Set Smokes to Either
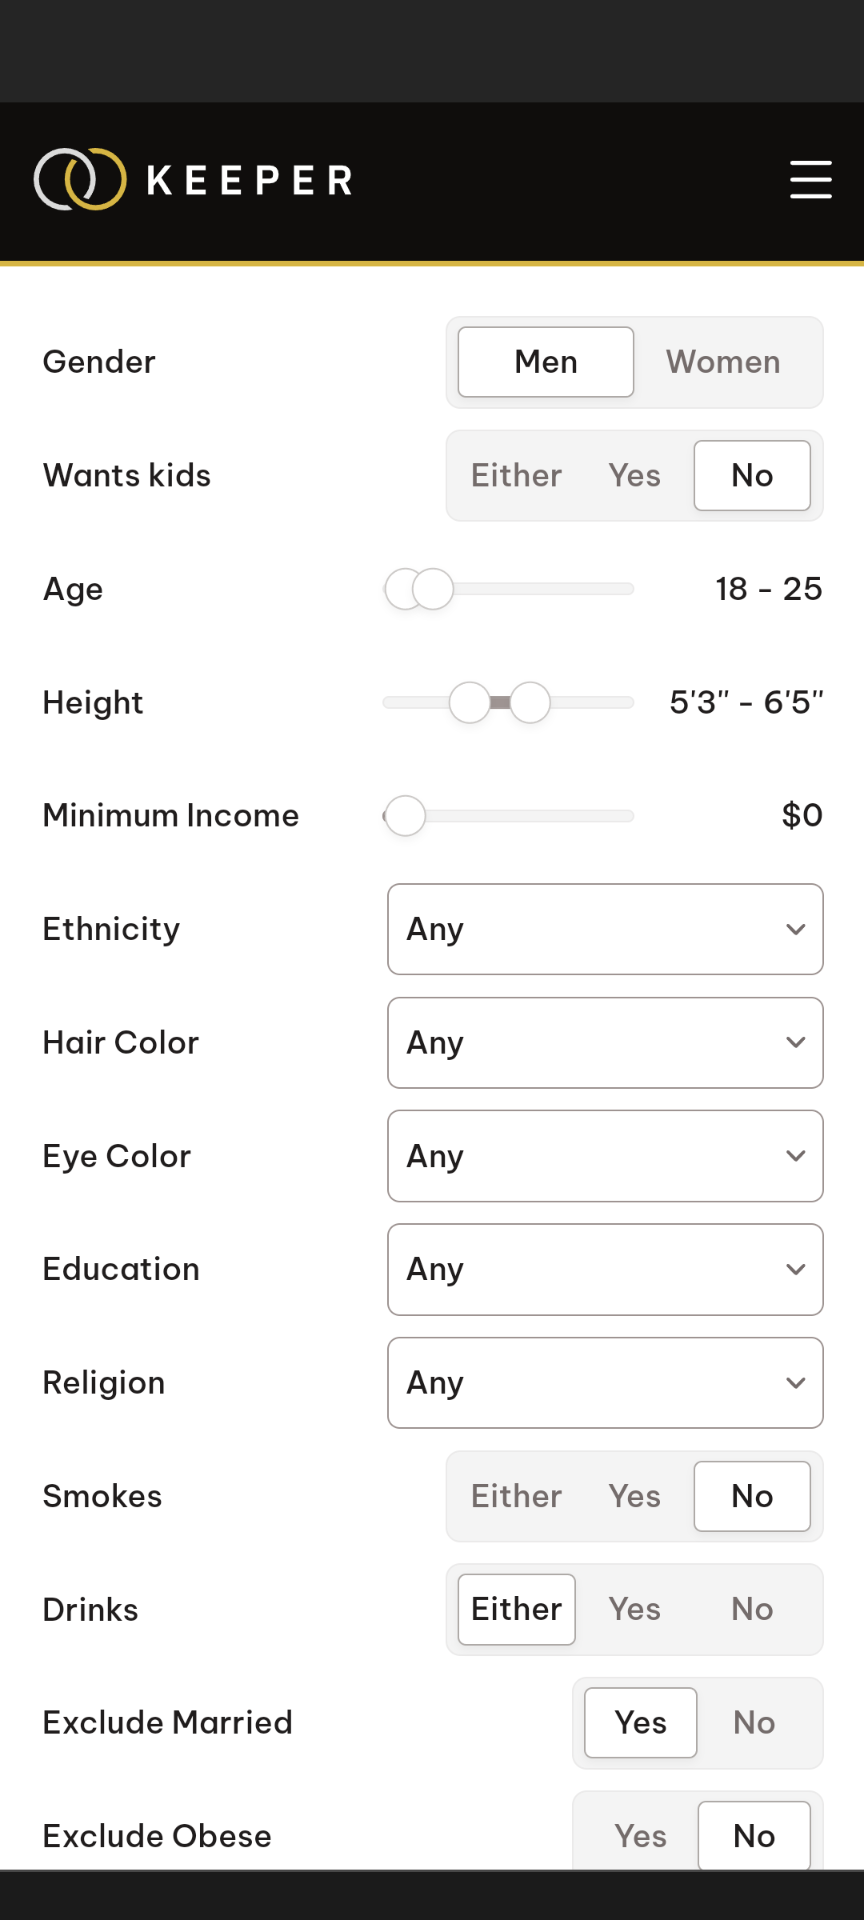 516,1496
